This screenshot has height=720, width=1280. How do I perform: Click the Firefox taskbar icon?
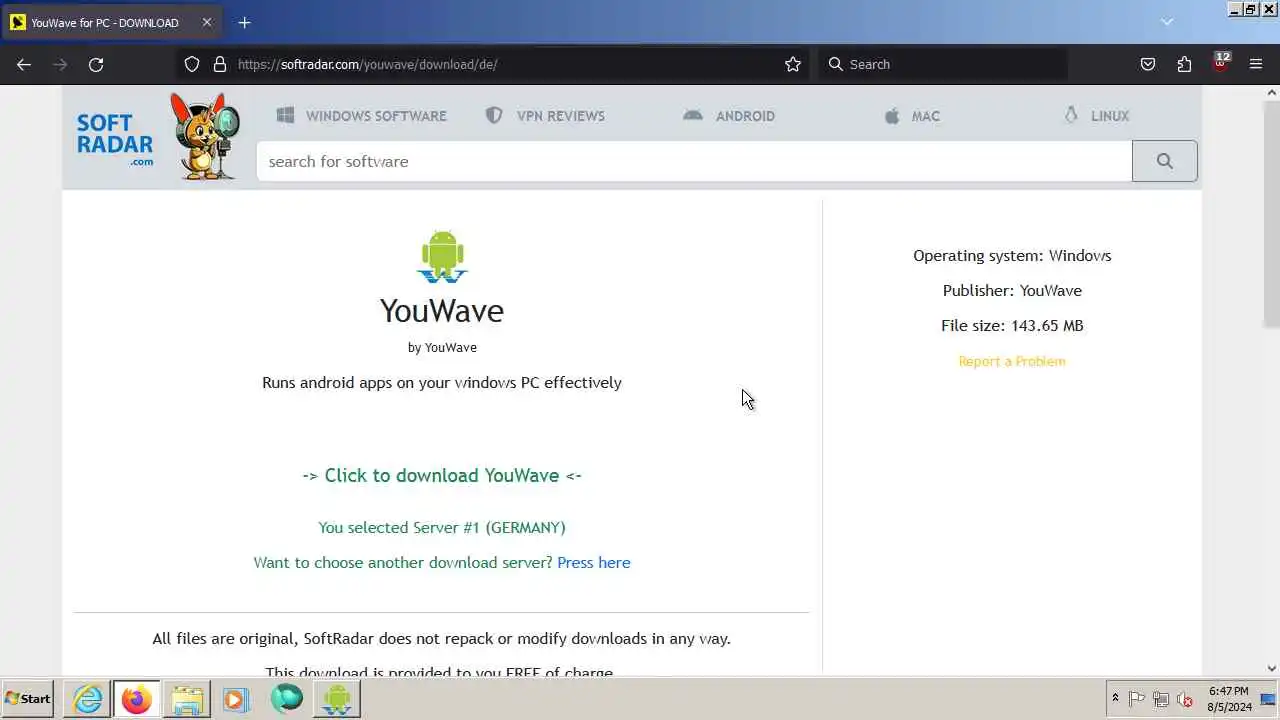tap(137, 699)
